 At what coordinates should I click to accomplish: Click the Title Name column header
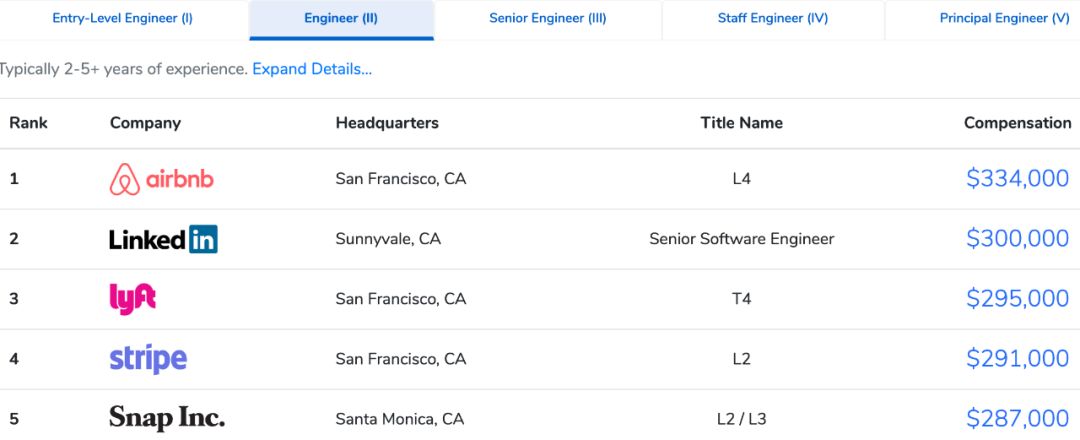[741, 123]
